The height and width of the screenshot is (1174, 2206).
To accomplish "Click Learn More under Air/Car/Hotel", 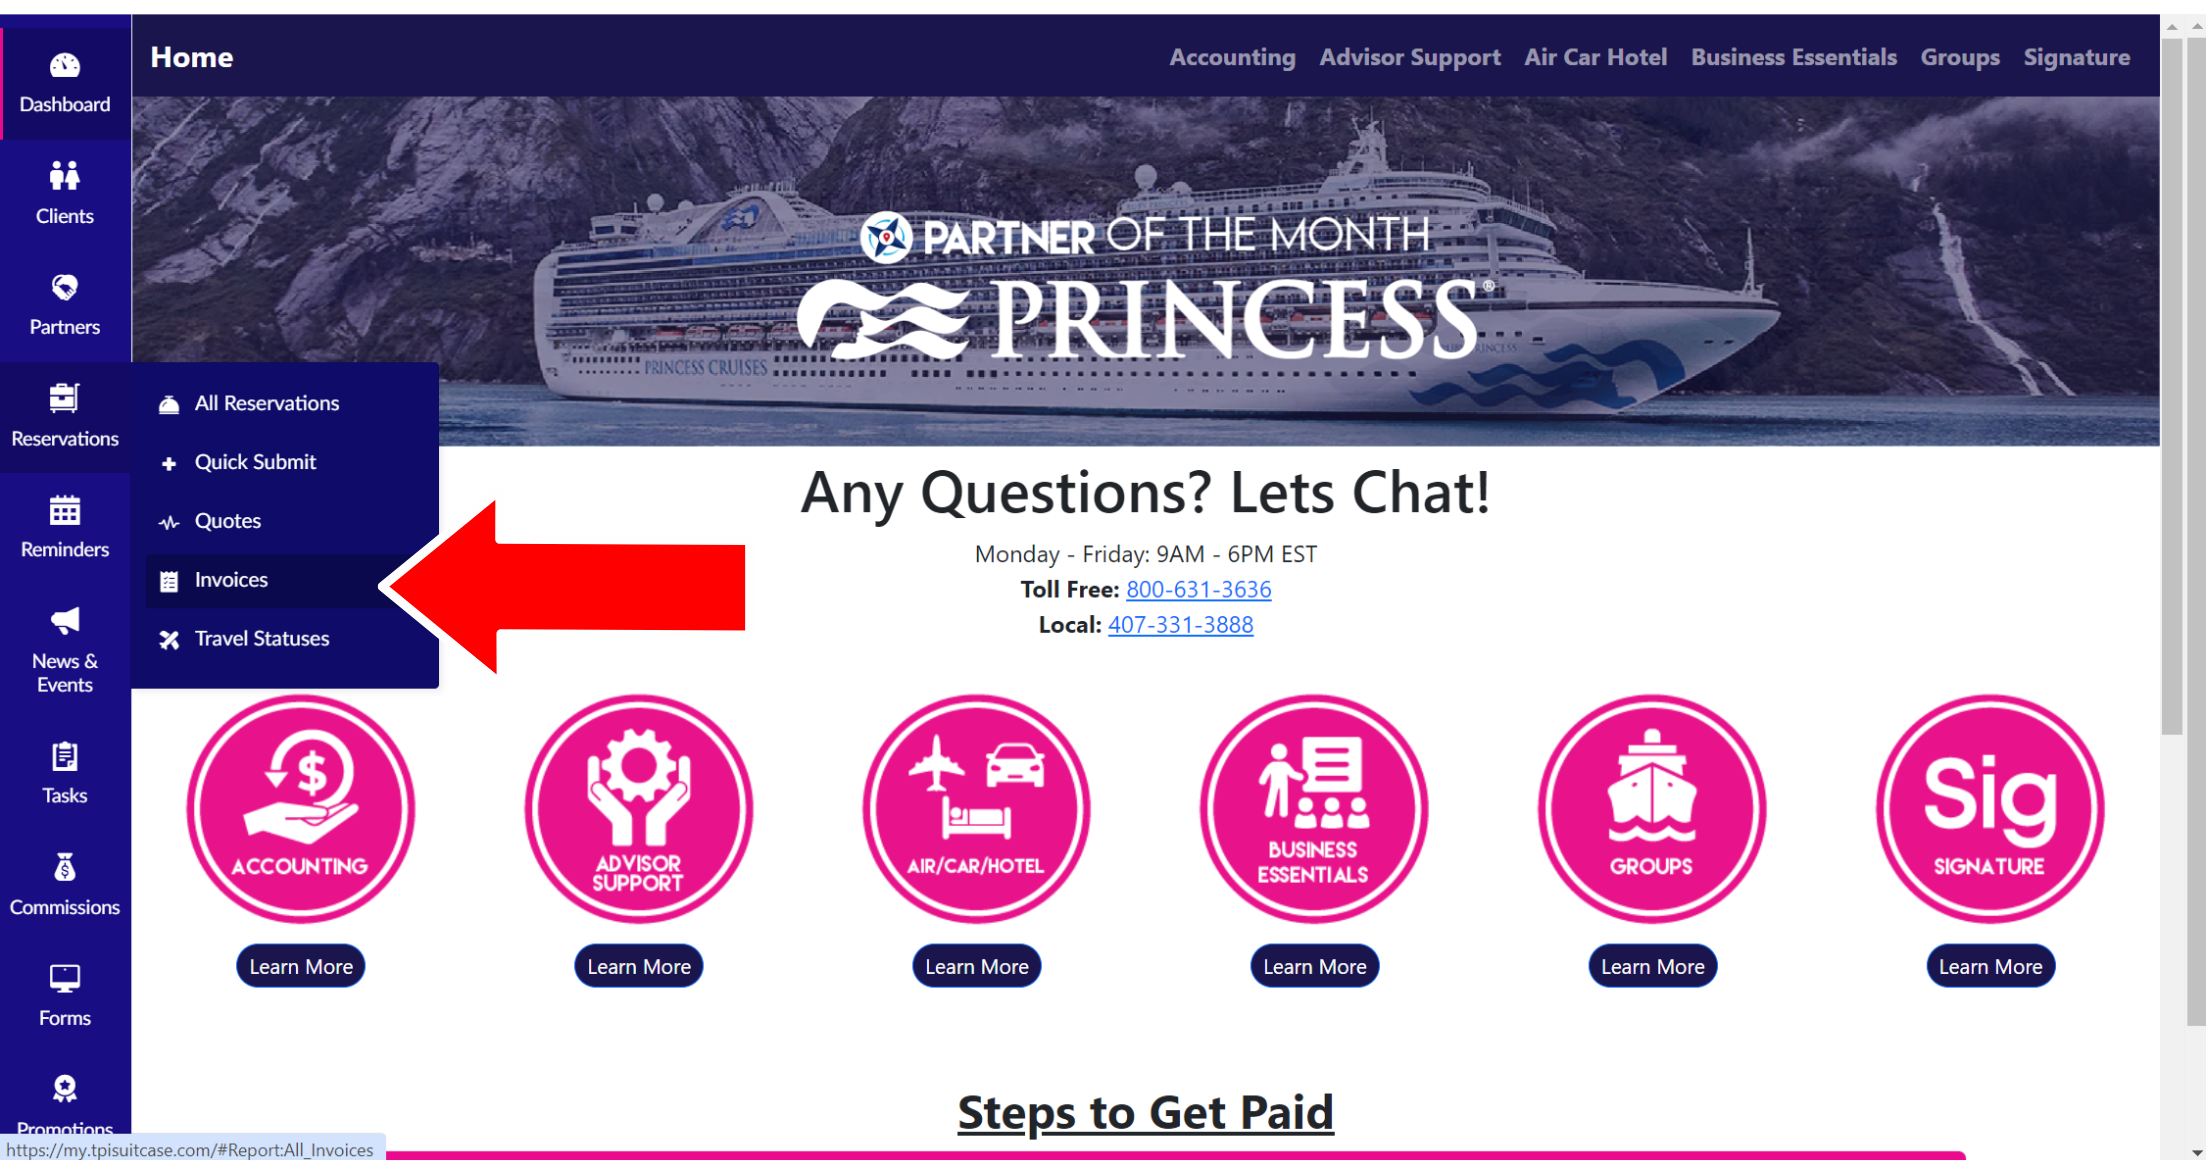I will [976, 966].
